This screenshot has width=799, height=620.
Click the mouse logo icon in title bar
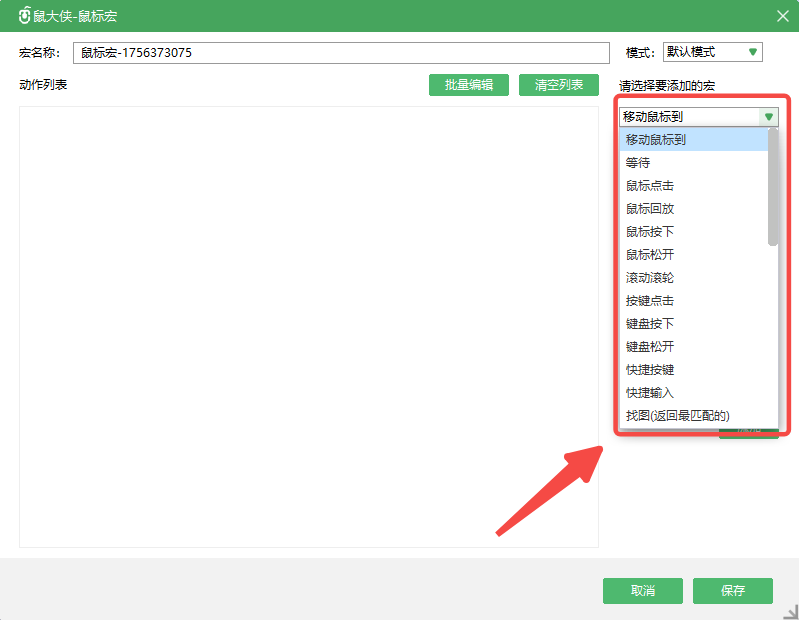(x=25, y=16)
